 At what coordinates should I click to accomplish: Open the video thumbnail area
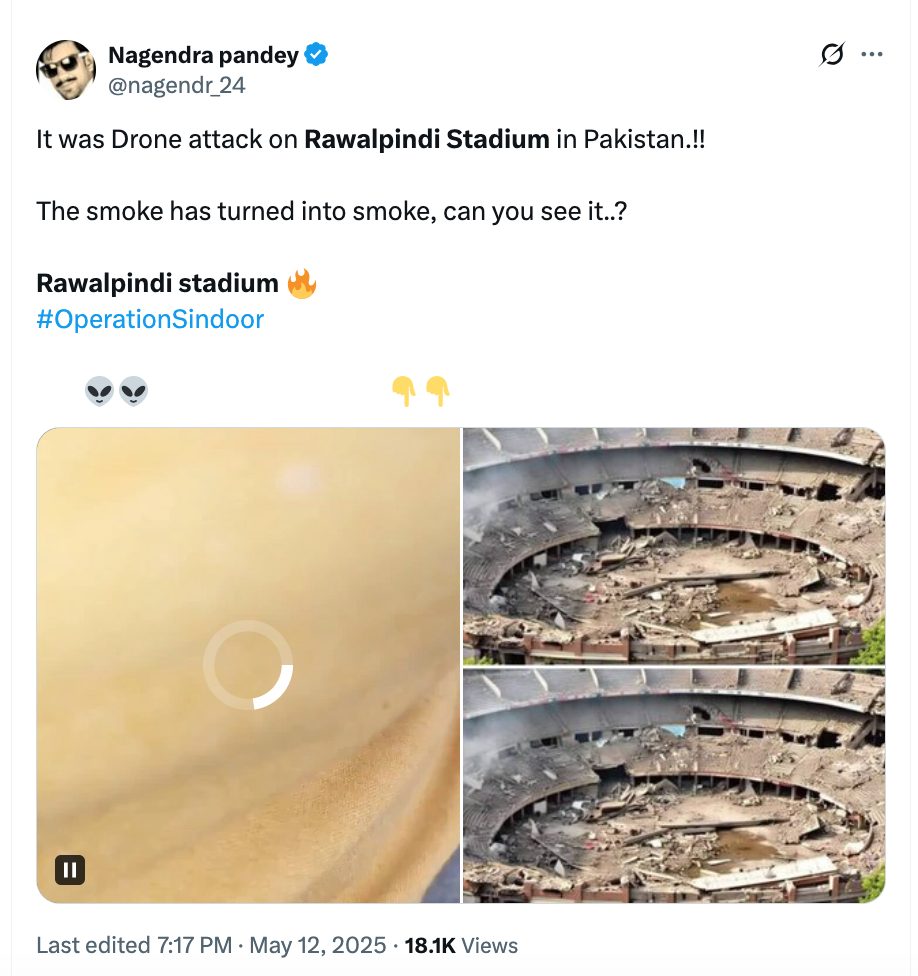[x=248, y=665]
